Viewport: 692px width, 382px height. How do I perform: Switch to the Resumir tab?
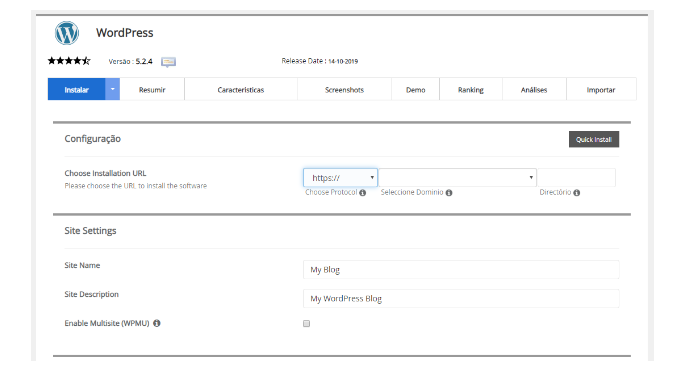(152, 90)
